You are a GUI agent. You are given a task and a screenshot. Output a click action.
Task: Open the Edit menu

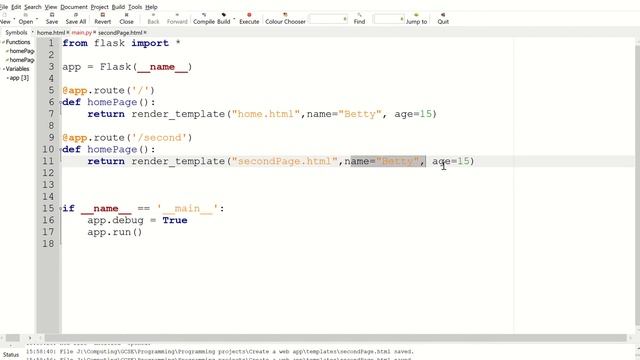(16, 7)
